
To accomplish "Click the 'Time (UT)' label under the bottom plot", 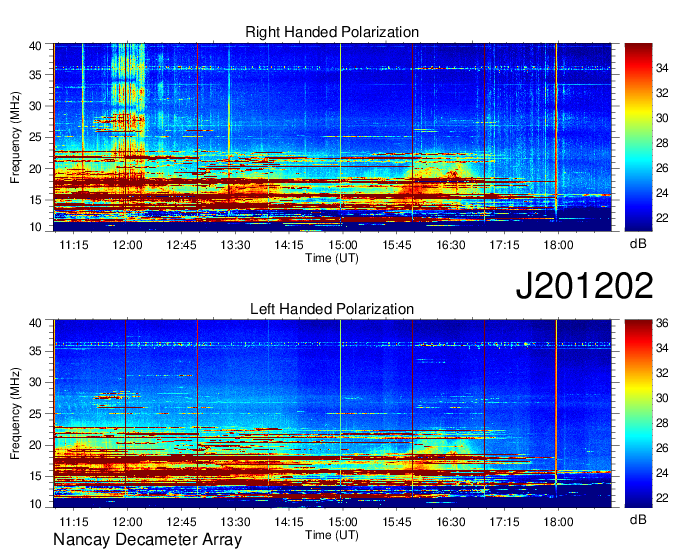I will coord(332,535).
